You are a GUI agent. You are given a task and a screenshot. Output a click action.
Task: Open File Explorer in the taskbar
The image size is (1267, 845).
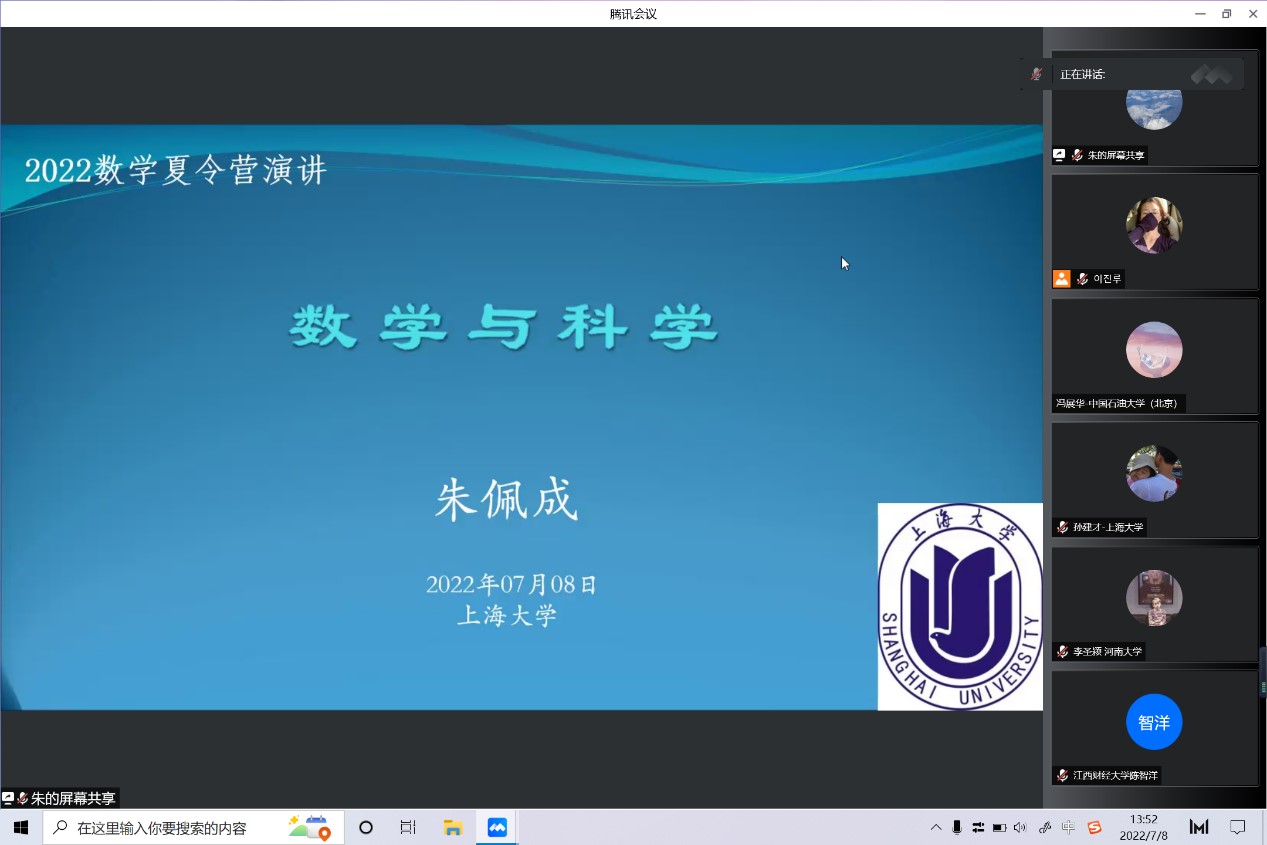tap(453, 828)
